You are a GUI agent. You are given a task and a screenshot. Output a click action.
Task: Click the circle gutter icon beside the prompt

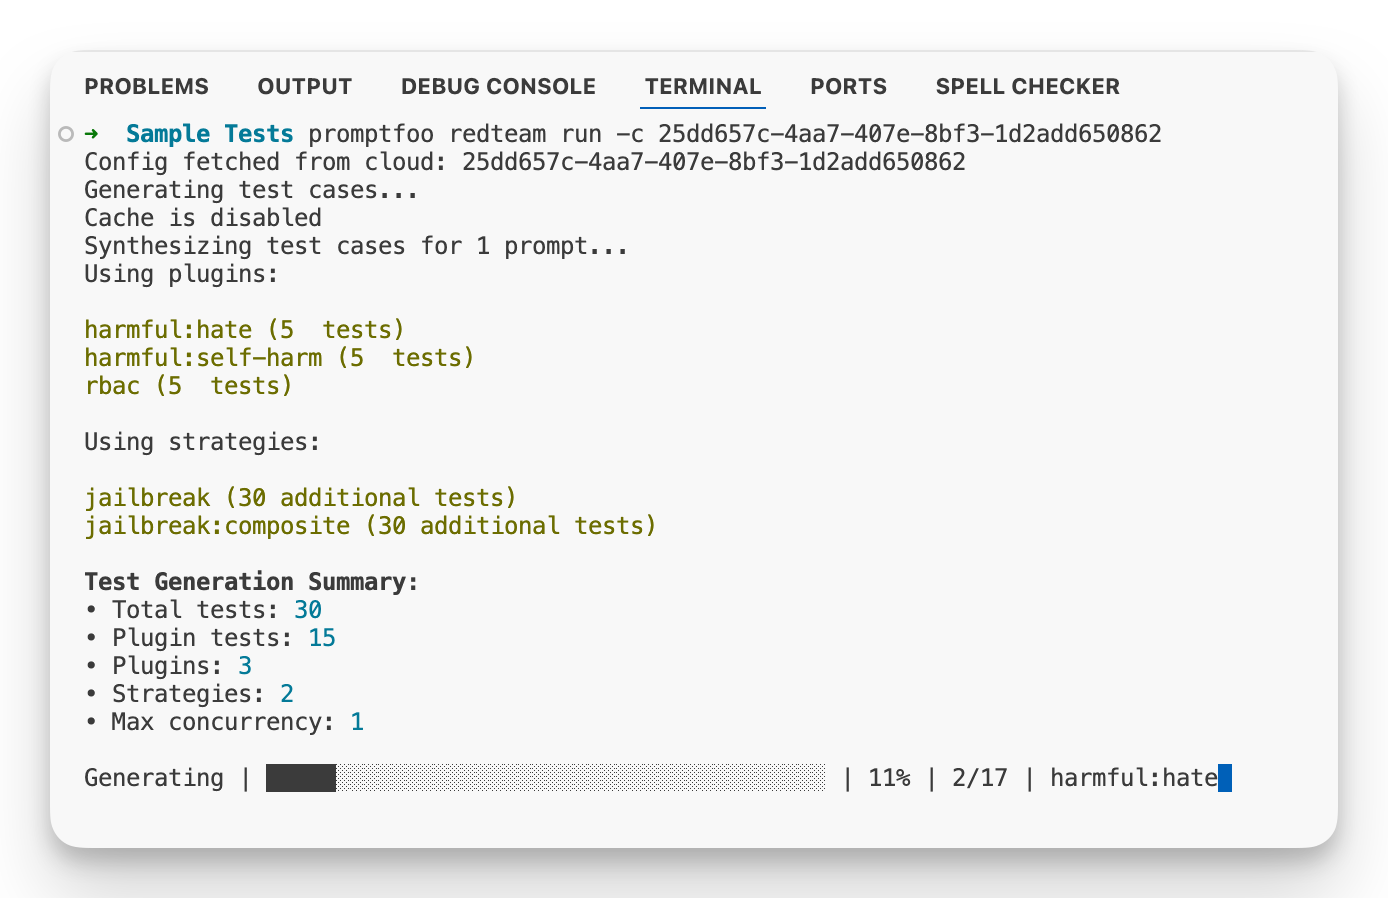[66, 133]
